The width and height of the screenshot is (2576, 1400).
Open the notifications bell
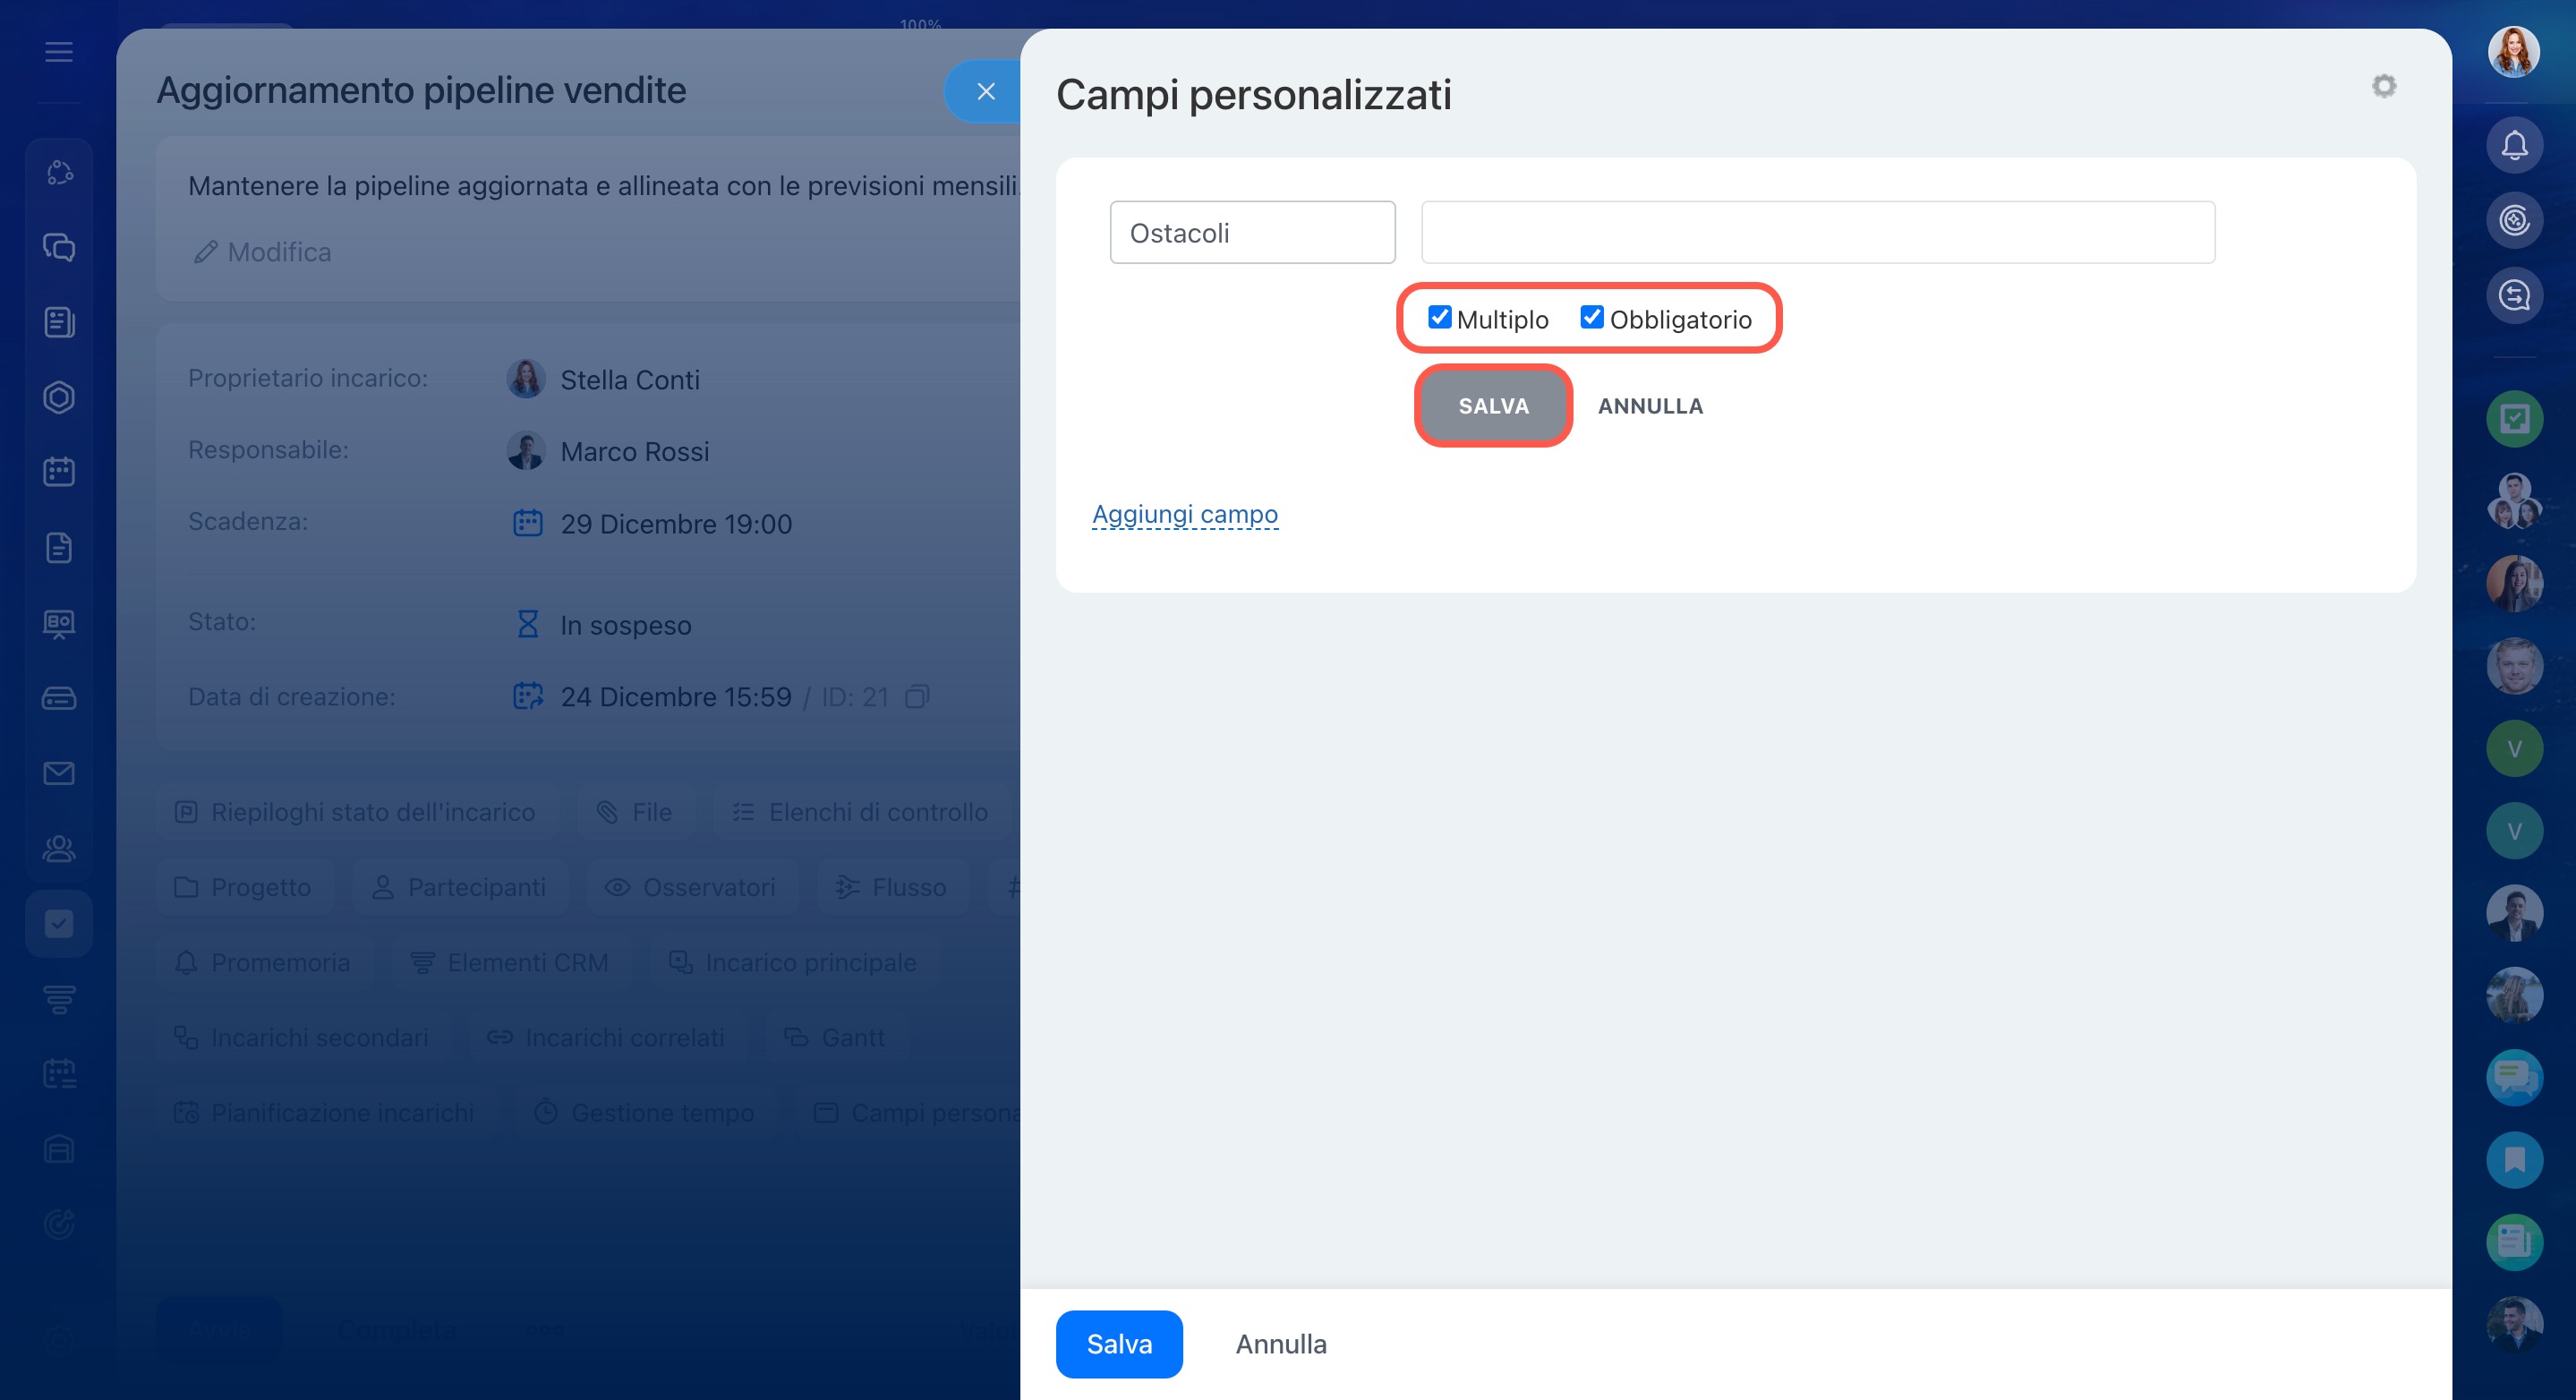2514,146
